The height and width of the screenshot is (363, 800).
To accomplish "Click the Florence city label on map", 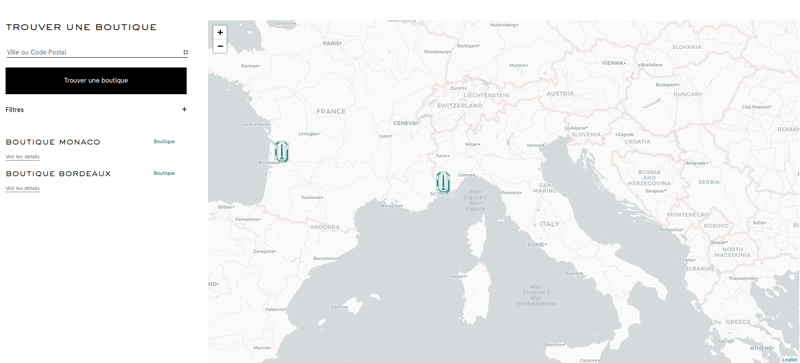I will click(x=510, y=193).
